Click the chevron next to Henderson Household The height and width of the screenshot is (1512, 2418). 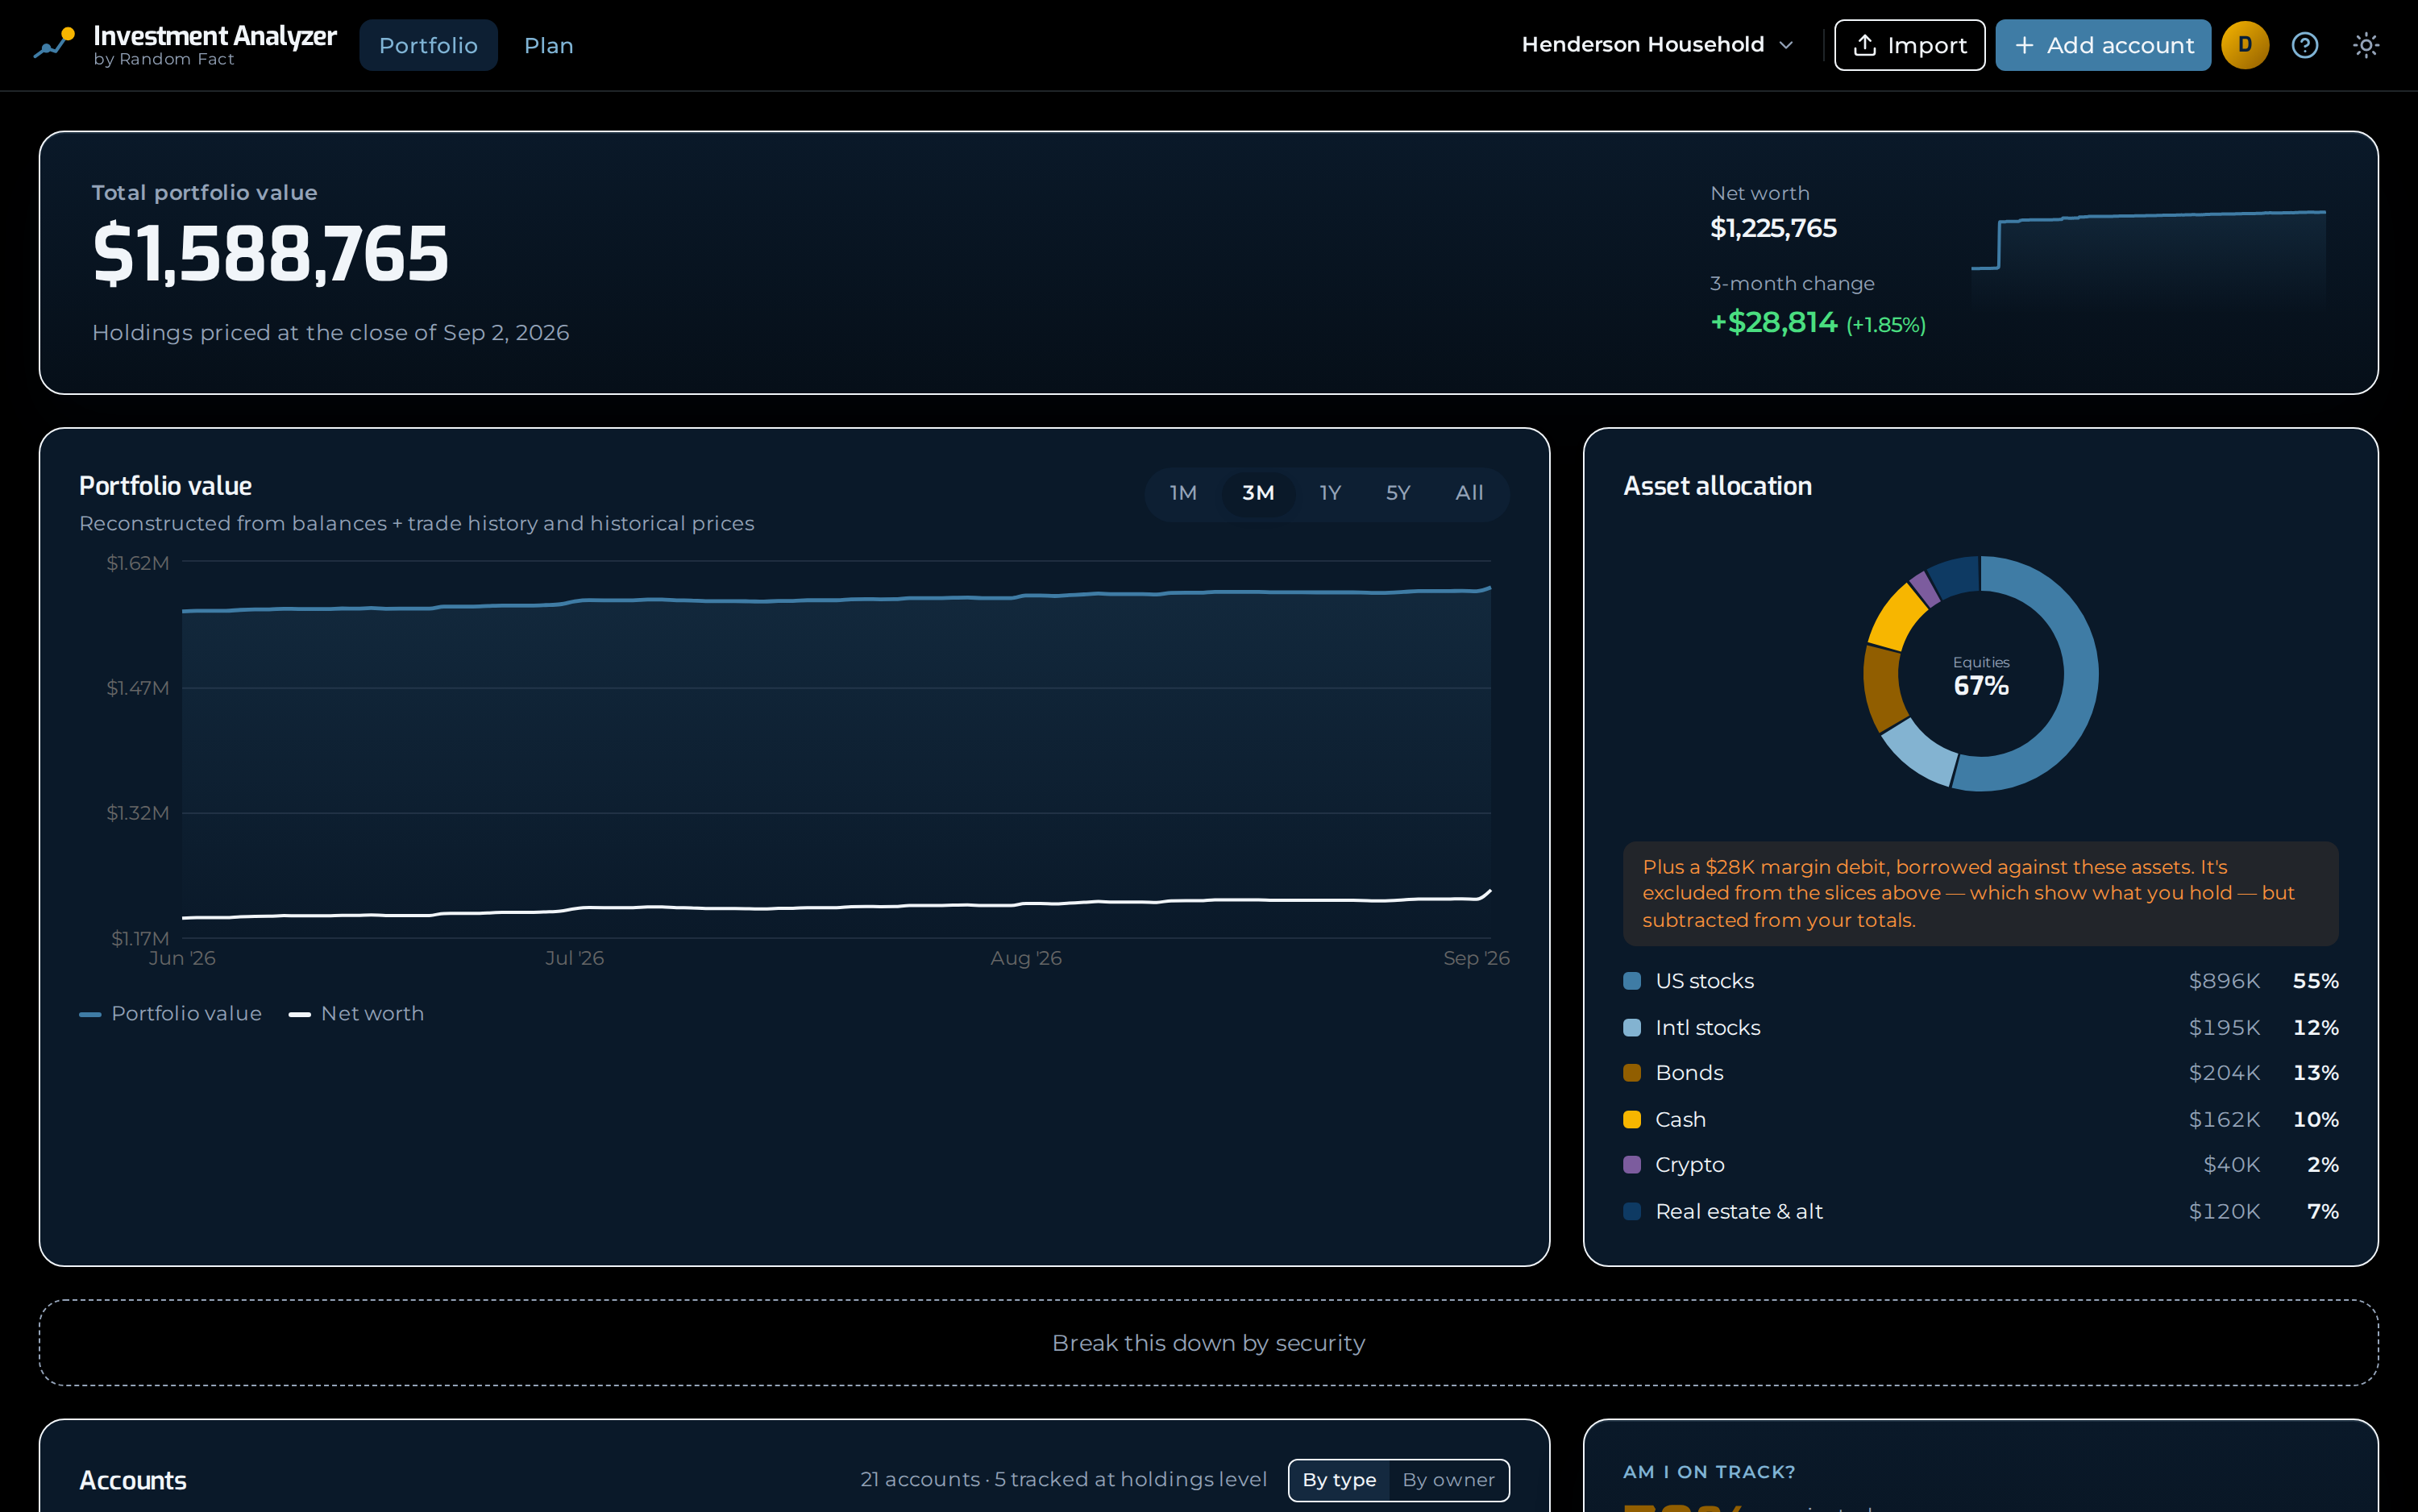click(1786, 45)
